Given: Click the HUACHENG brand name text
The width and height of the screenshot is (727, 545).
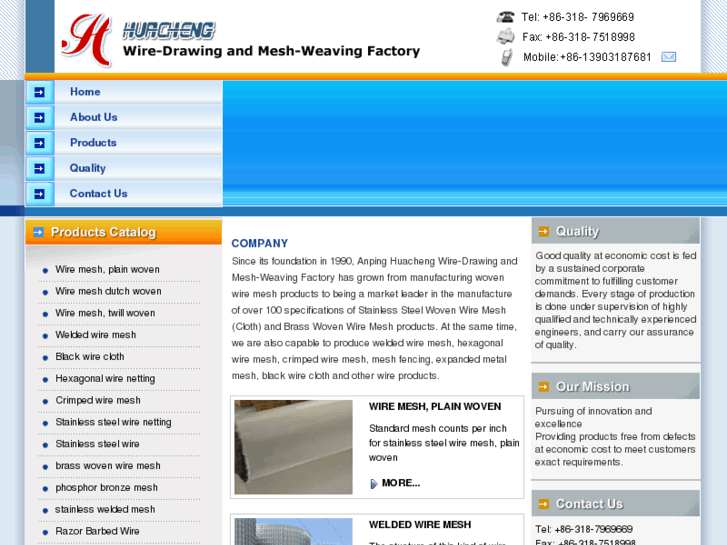Looking at the screenshot, I should (x=169, y=31).
